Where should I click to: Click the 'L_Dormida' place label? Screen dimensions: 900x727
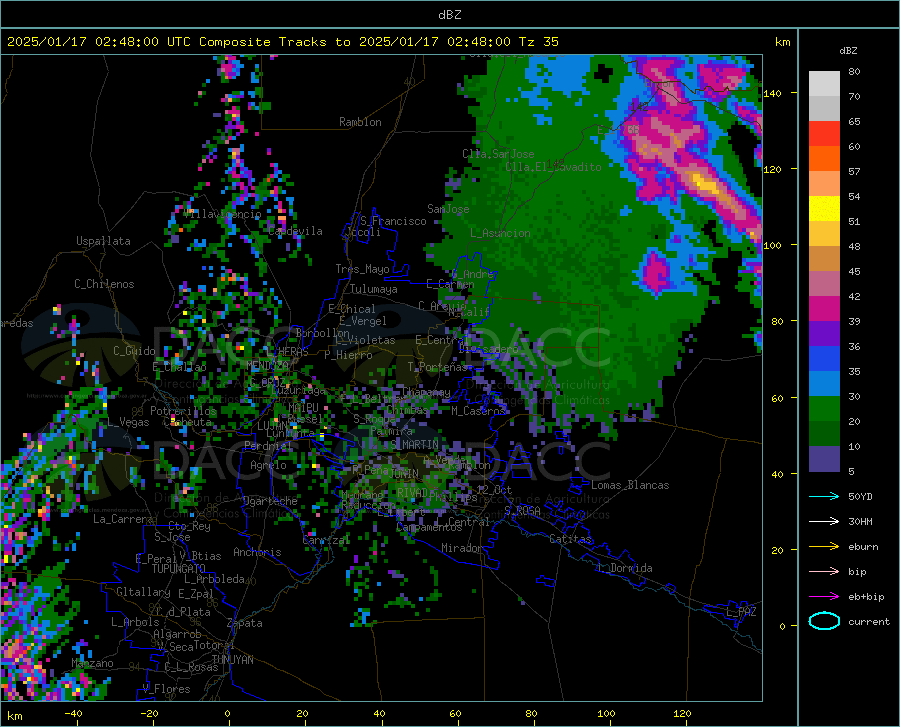coord(624,568)
